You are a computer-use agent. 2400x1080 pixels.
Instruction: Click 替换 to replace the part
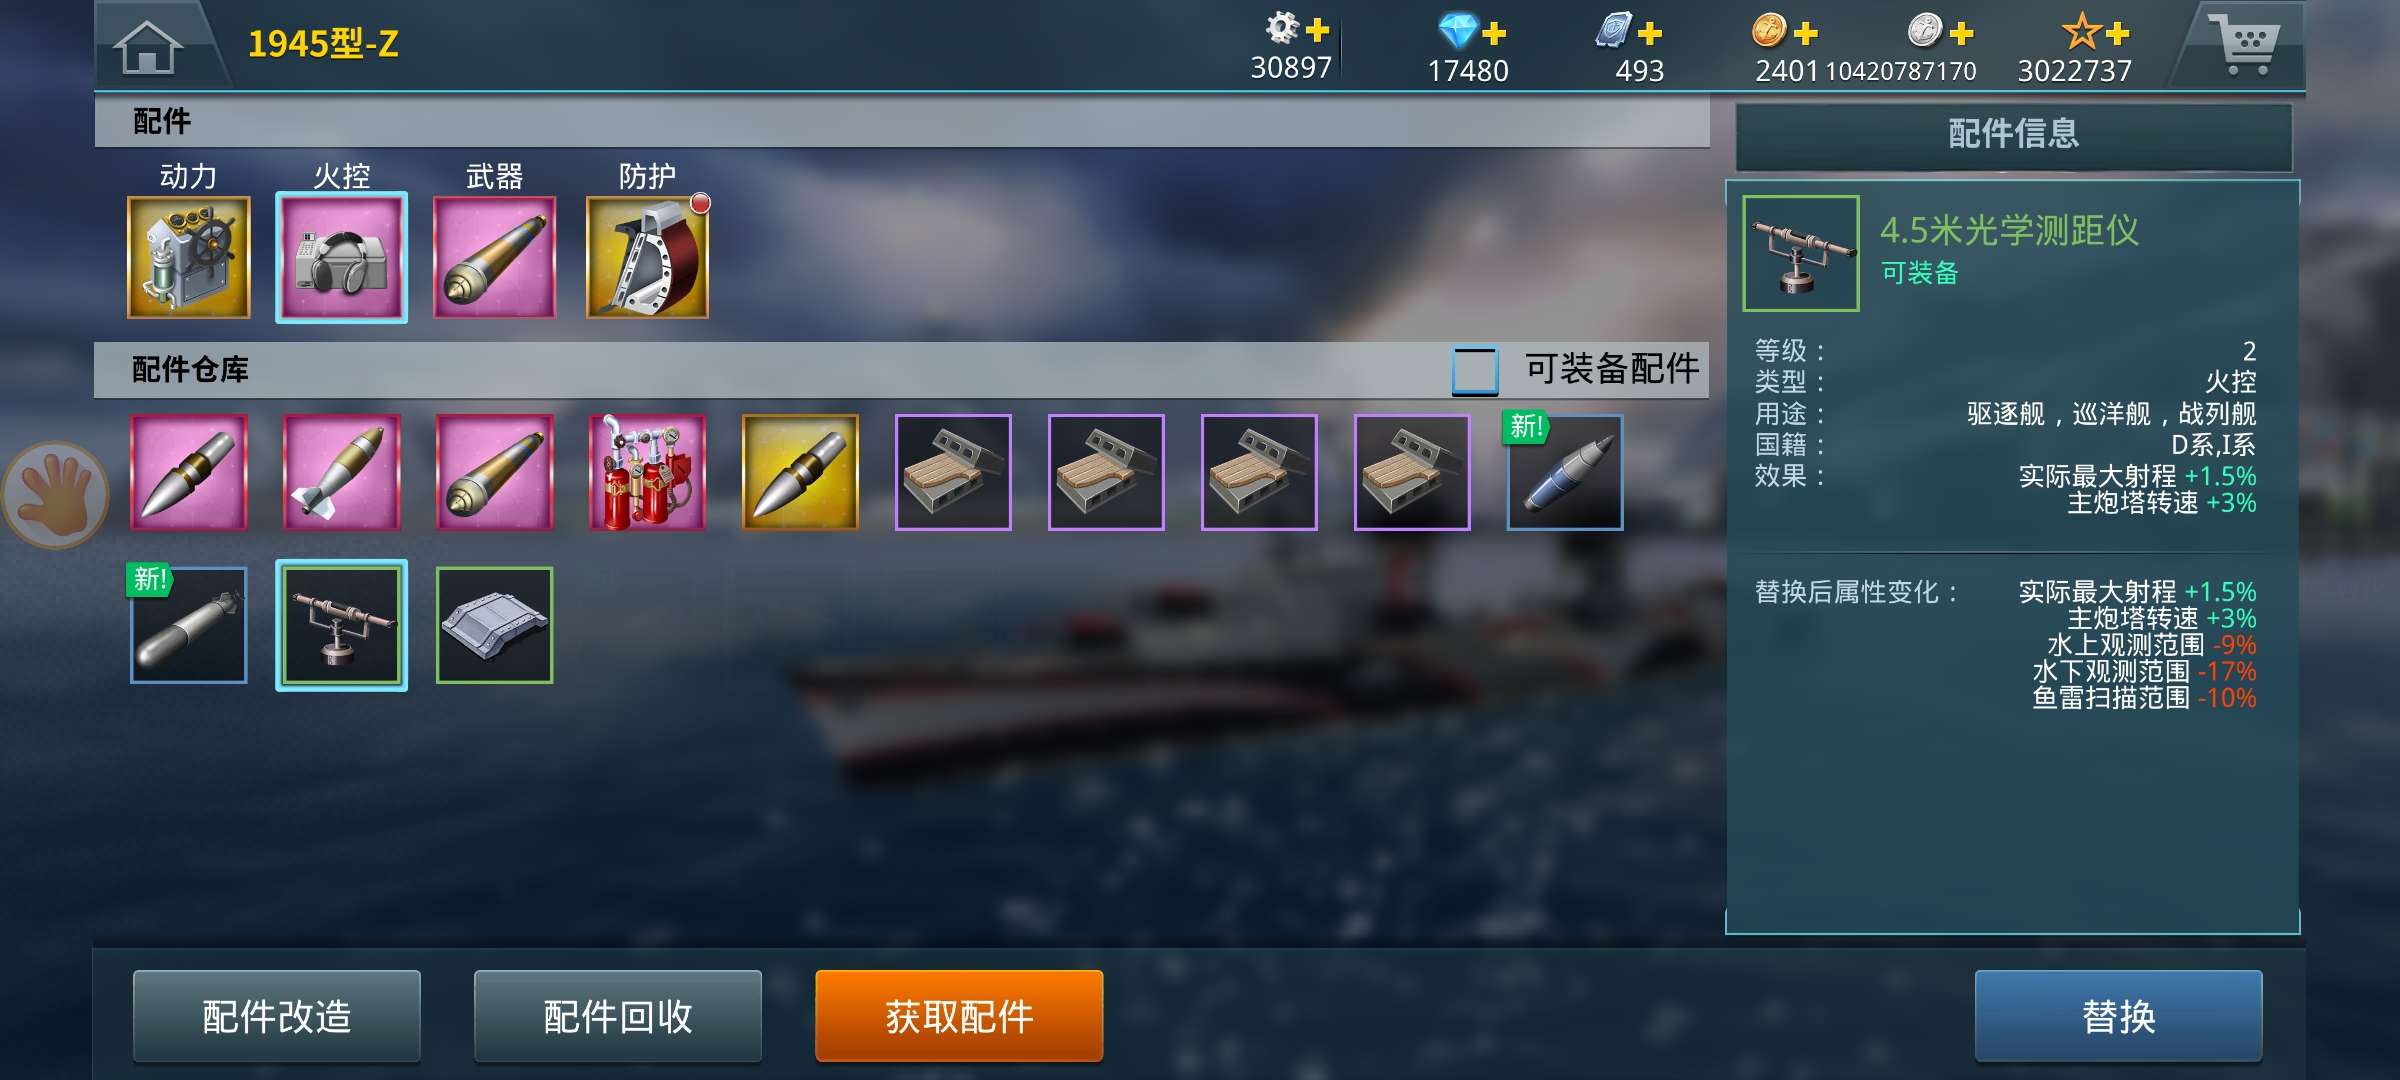tap(2118, 1016)
